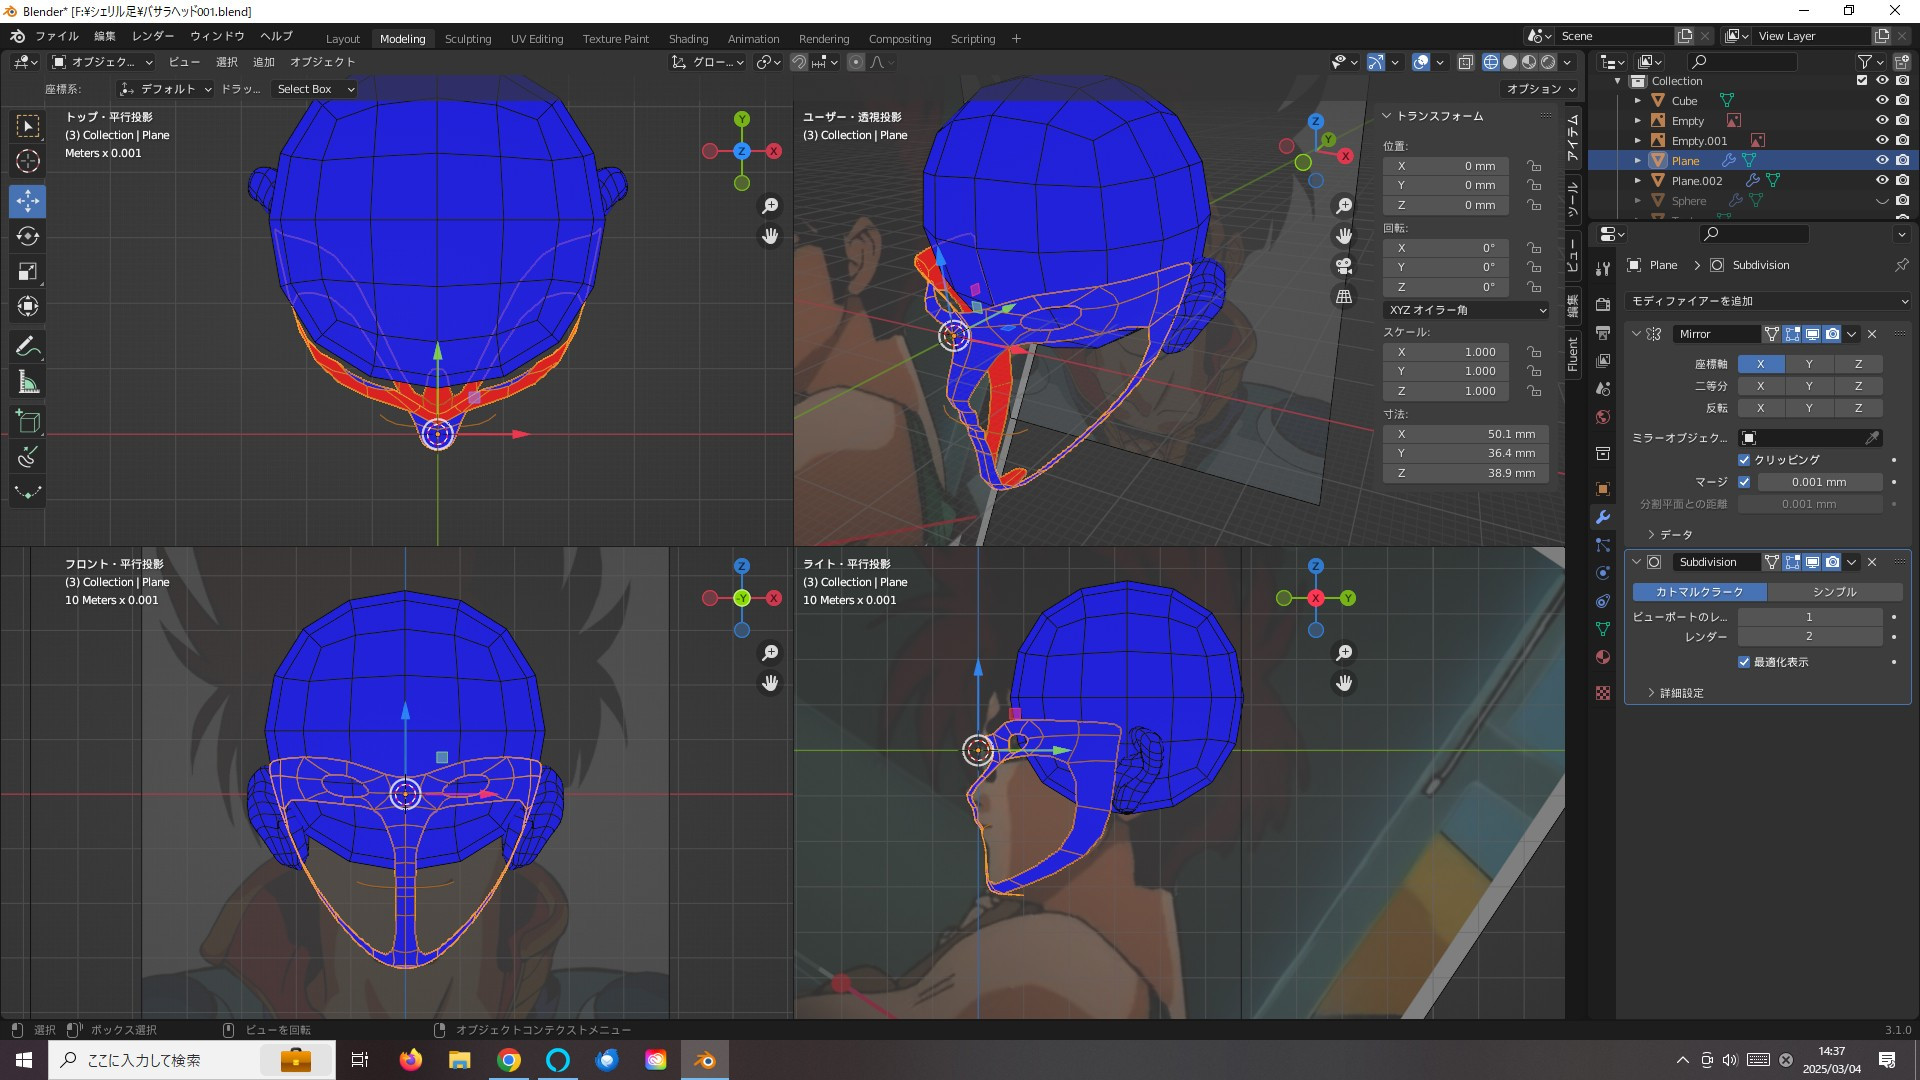Toggle Subdivision modifier render camera icon
Viewport: 1920px width, 1080px height.
coord(1832,562)
